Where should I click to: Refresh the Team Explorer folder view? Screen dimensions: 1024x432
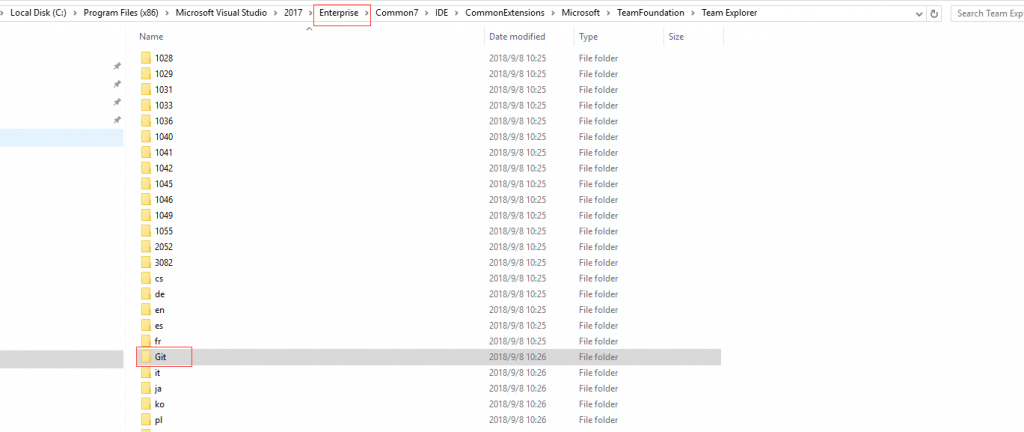pos(935,13)
